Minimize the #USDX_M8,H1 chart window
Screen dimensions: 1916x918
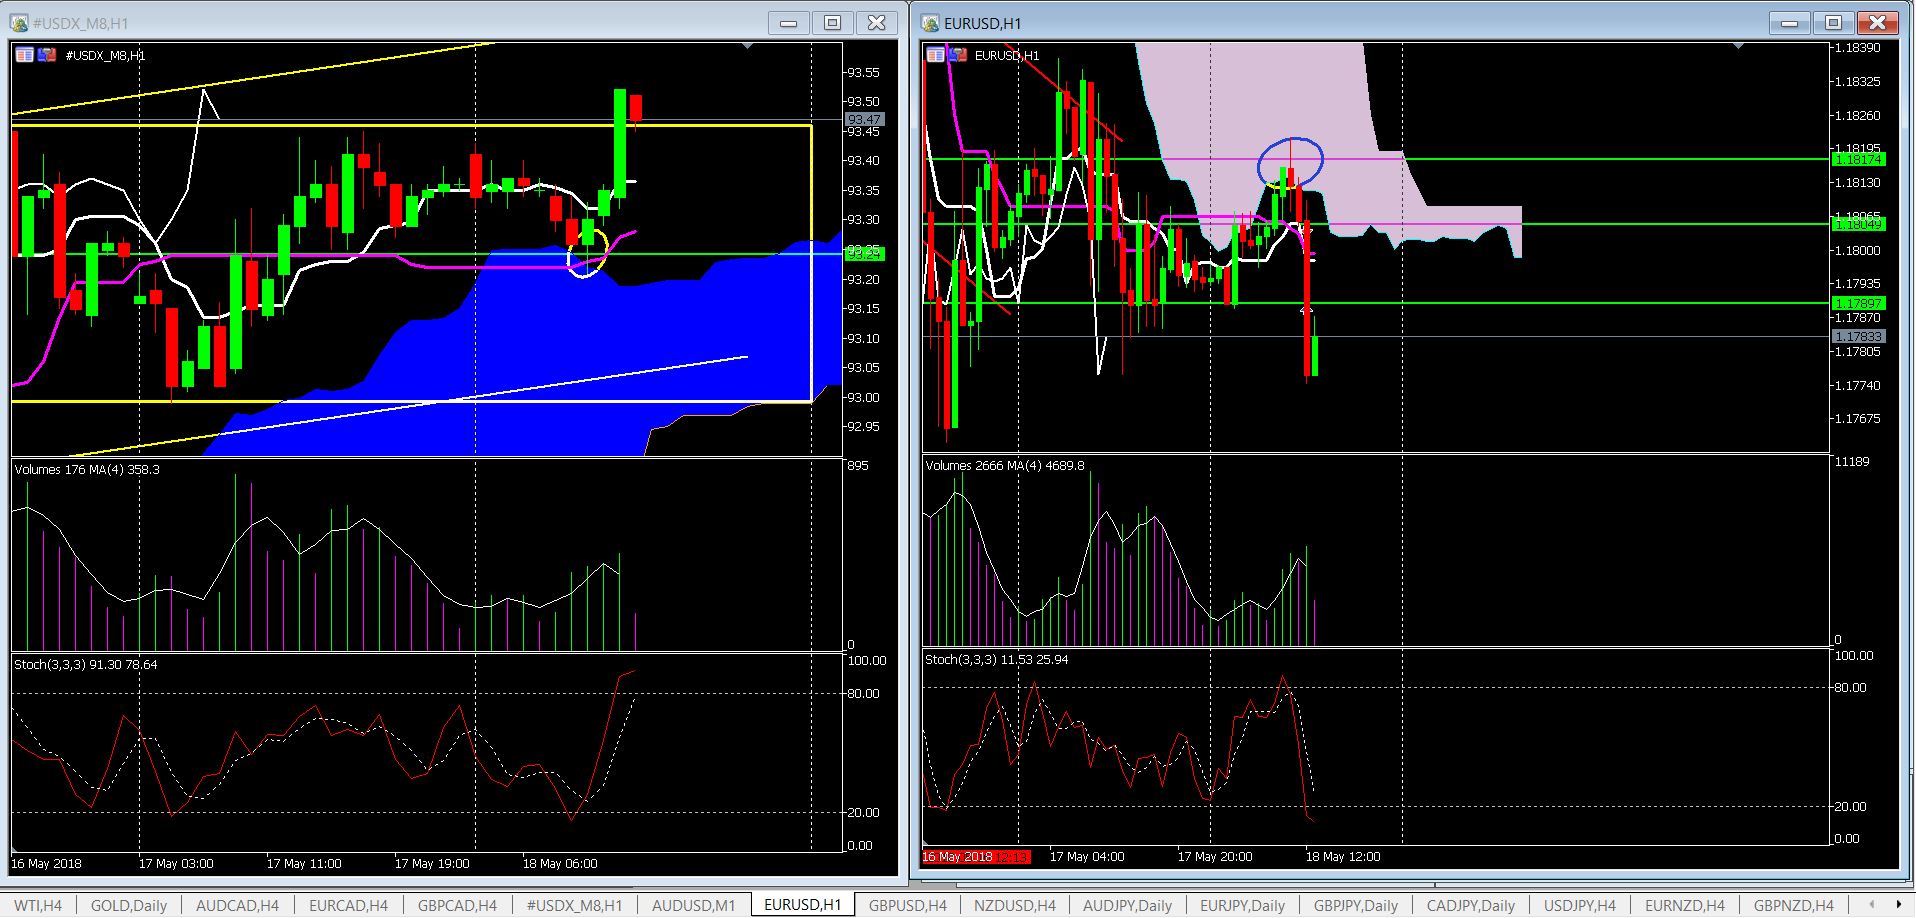point(789,23)
